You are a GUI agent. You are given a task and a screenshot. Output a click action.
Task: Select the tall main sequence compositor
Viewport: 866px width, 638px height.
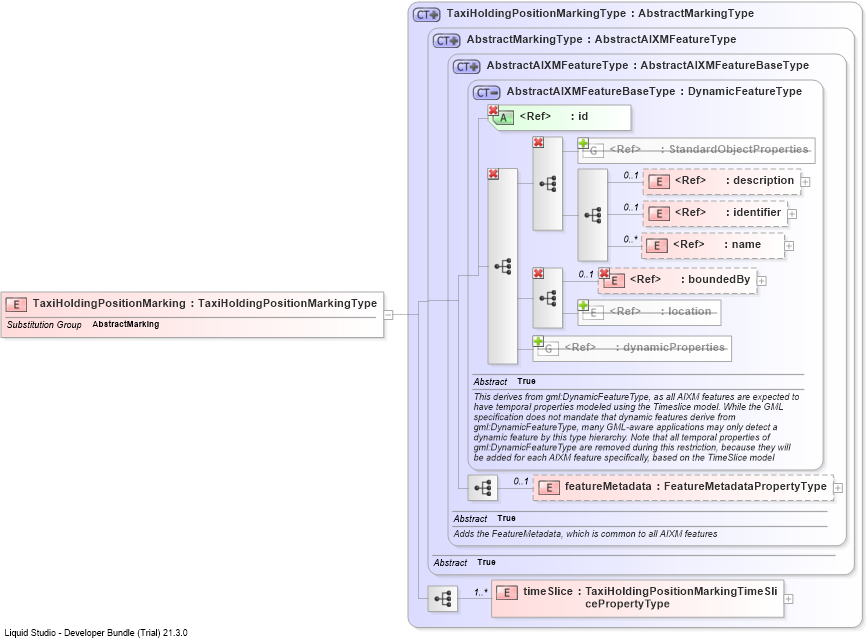[x=503, y=267]
